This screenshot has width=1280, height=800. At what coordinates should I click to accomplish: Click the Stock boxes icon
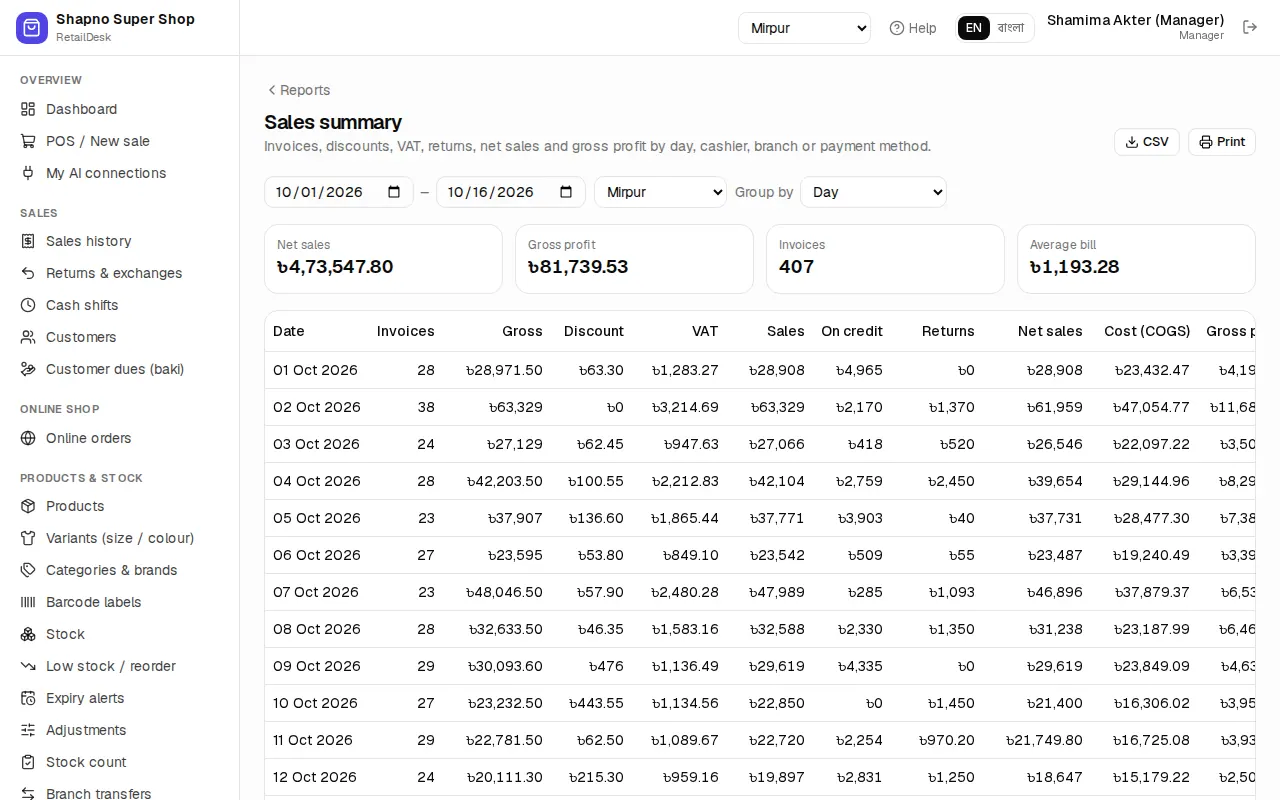(28, 634)
